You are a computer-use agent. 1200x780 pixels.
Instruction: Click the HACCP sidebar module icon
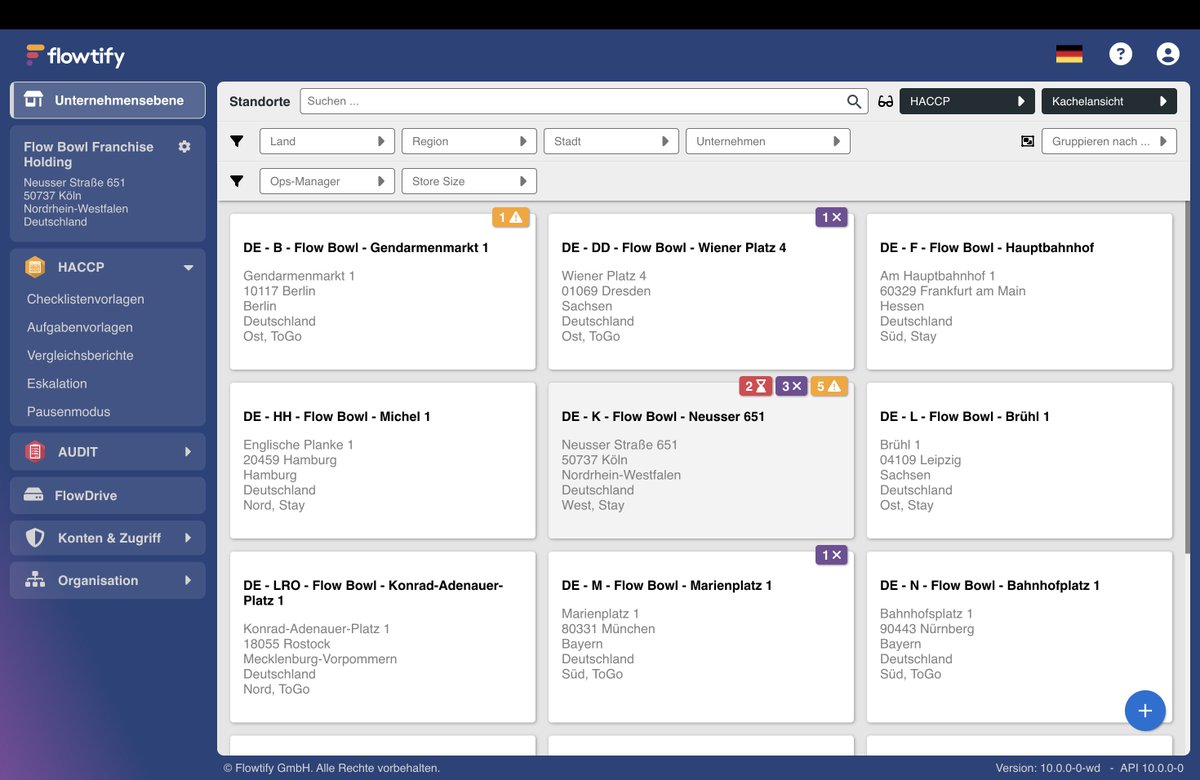35,267
